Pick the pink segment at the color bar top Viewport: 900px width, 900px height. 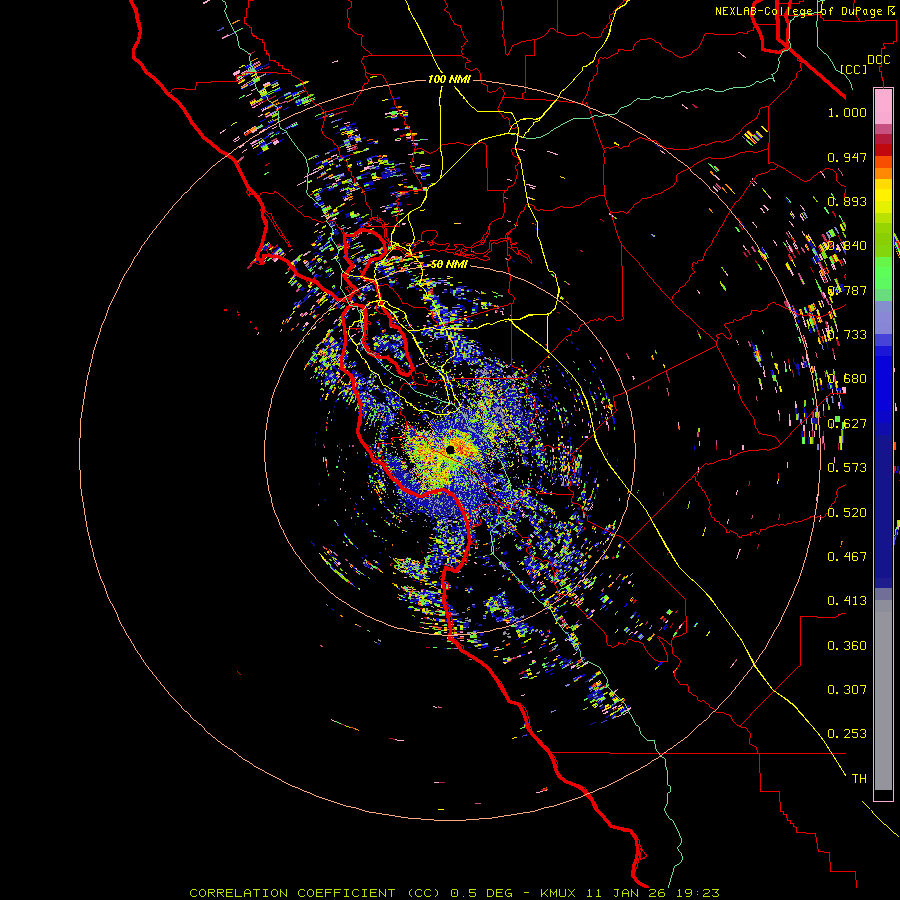click(x=883, y=106)
